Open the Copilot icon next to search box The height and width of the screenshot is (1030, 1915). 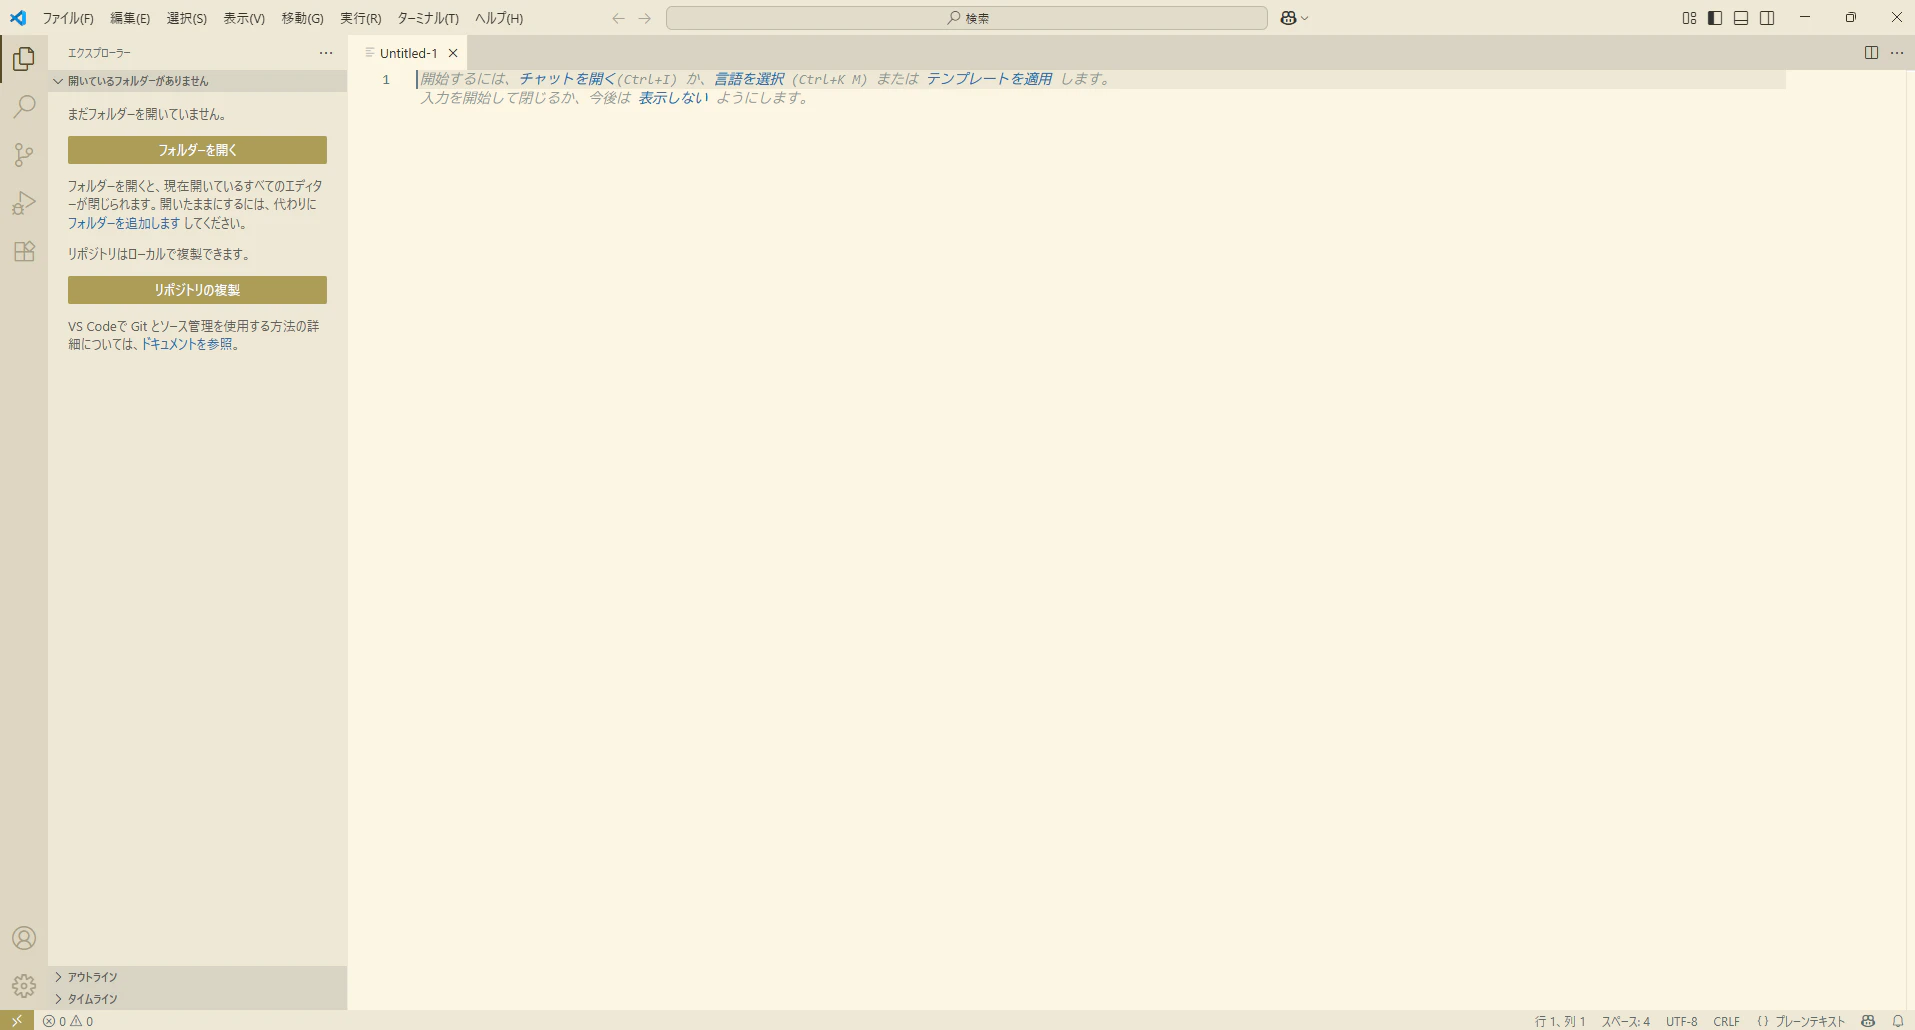(1288, 18)
